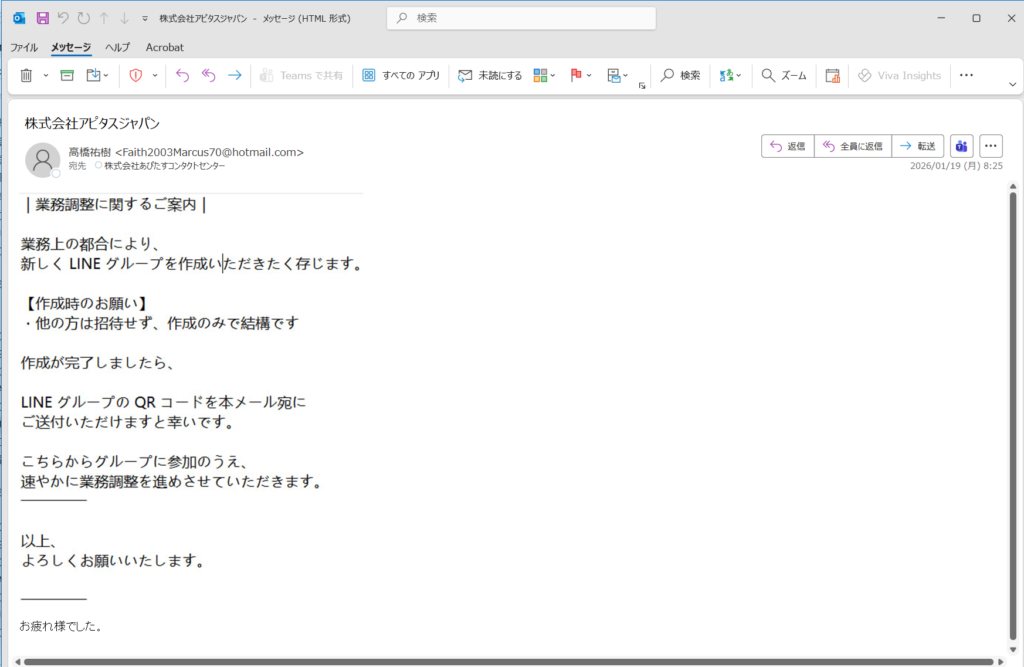Click the vertical scrollbar in message body
Image resolution: width=1024 pixels, height=667 pixels.
point(1013,400)
